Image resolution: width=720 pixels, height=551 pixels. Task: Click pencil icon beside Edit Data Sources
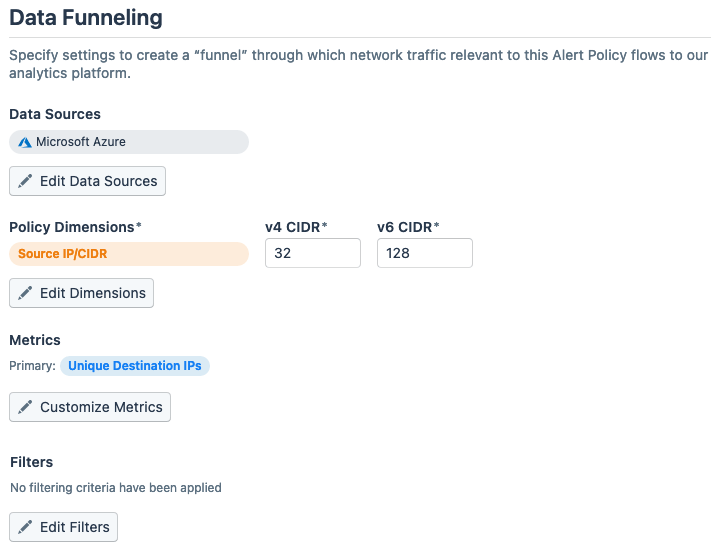(26, 181)
